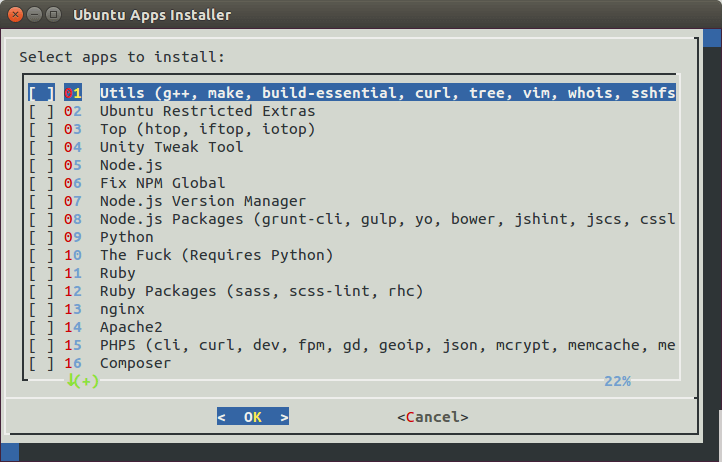The width and height of the screenshot is (722, 462).
Task: Select the Ruby entry label
Action: tap(118, 273)
